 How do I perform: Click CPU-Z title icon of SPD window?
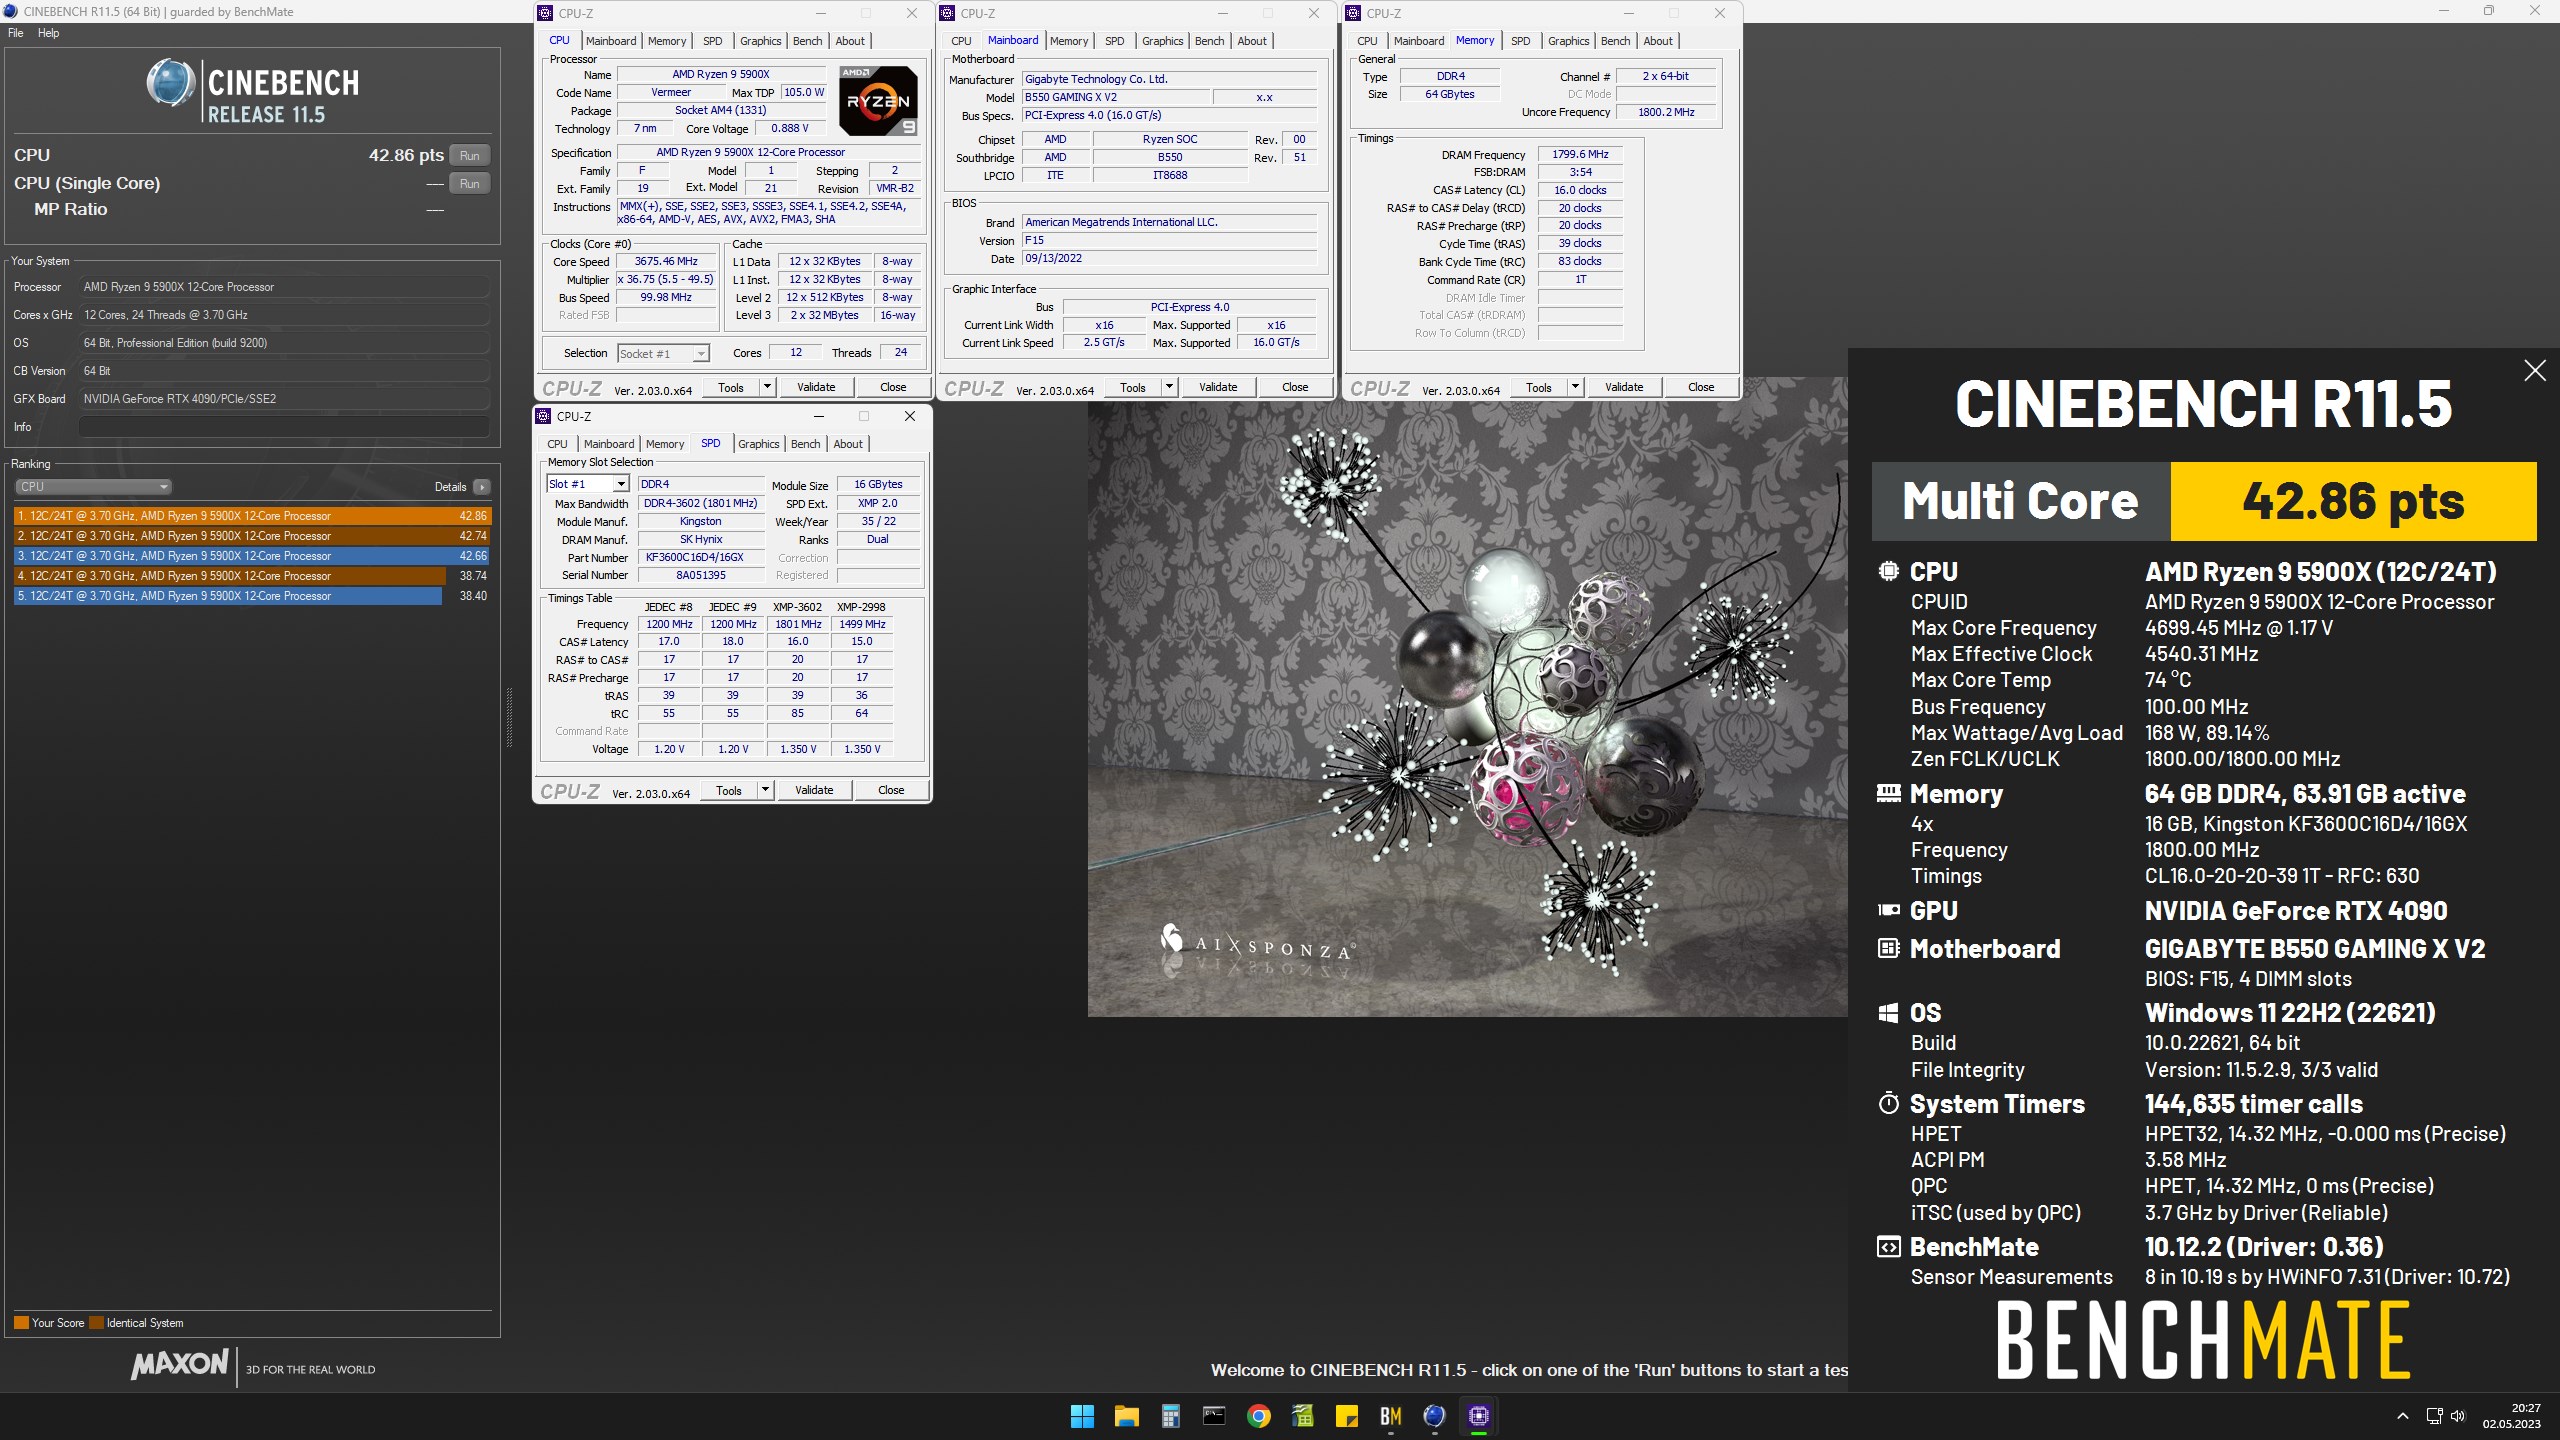click(x=544, y=416)
